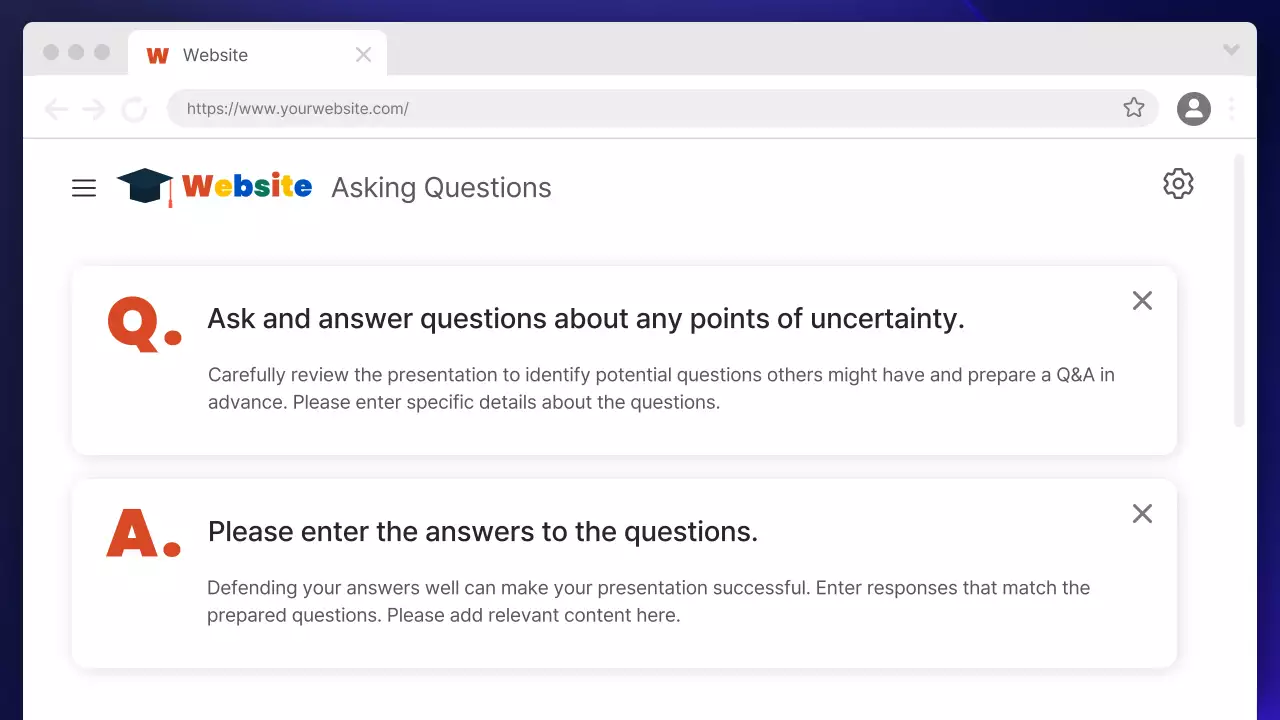Screen dimensions: 1280x720
Task: Bookmark this page with the star icon
Action: click(x=1133, y=108)
